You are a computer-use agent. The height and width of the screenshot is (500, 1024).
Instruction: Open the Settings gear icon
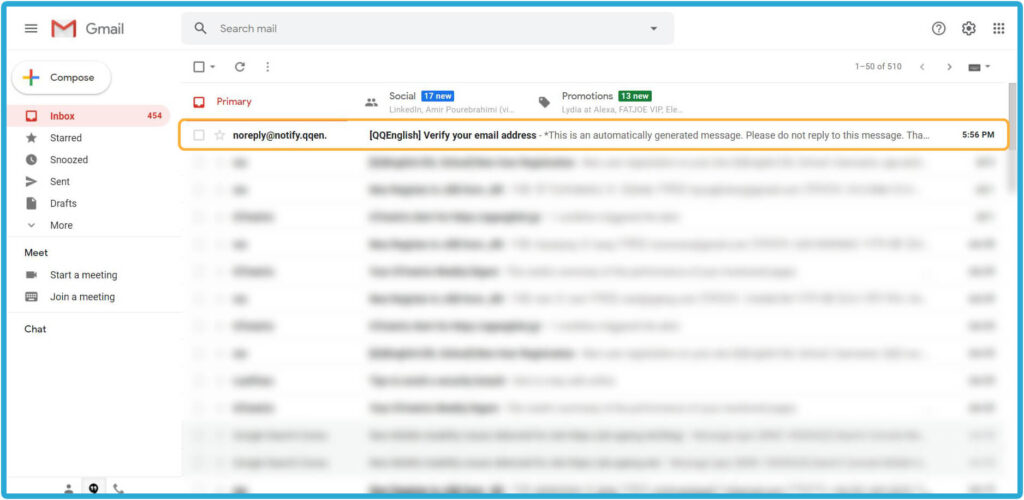coord(968,29)
